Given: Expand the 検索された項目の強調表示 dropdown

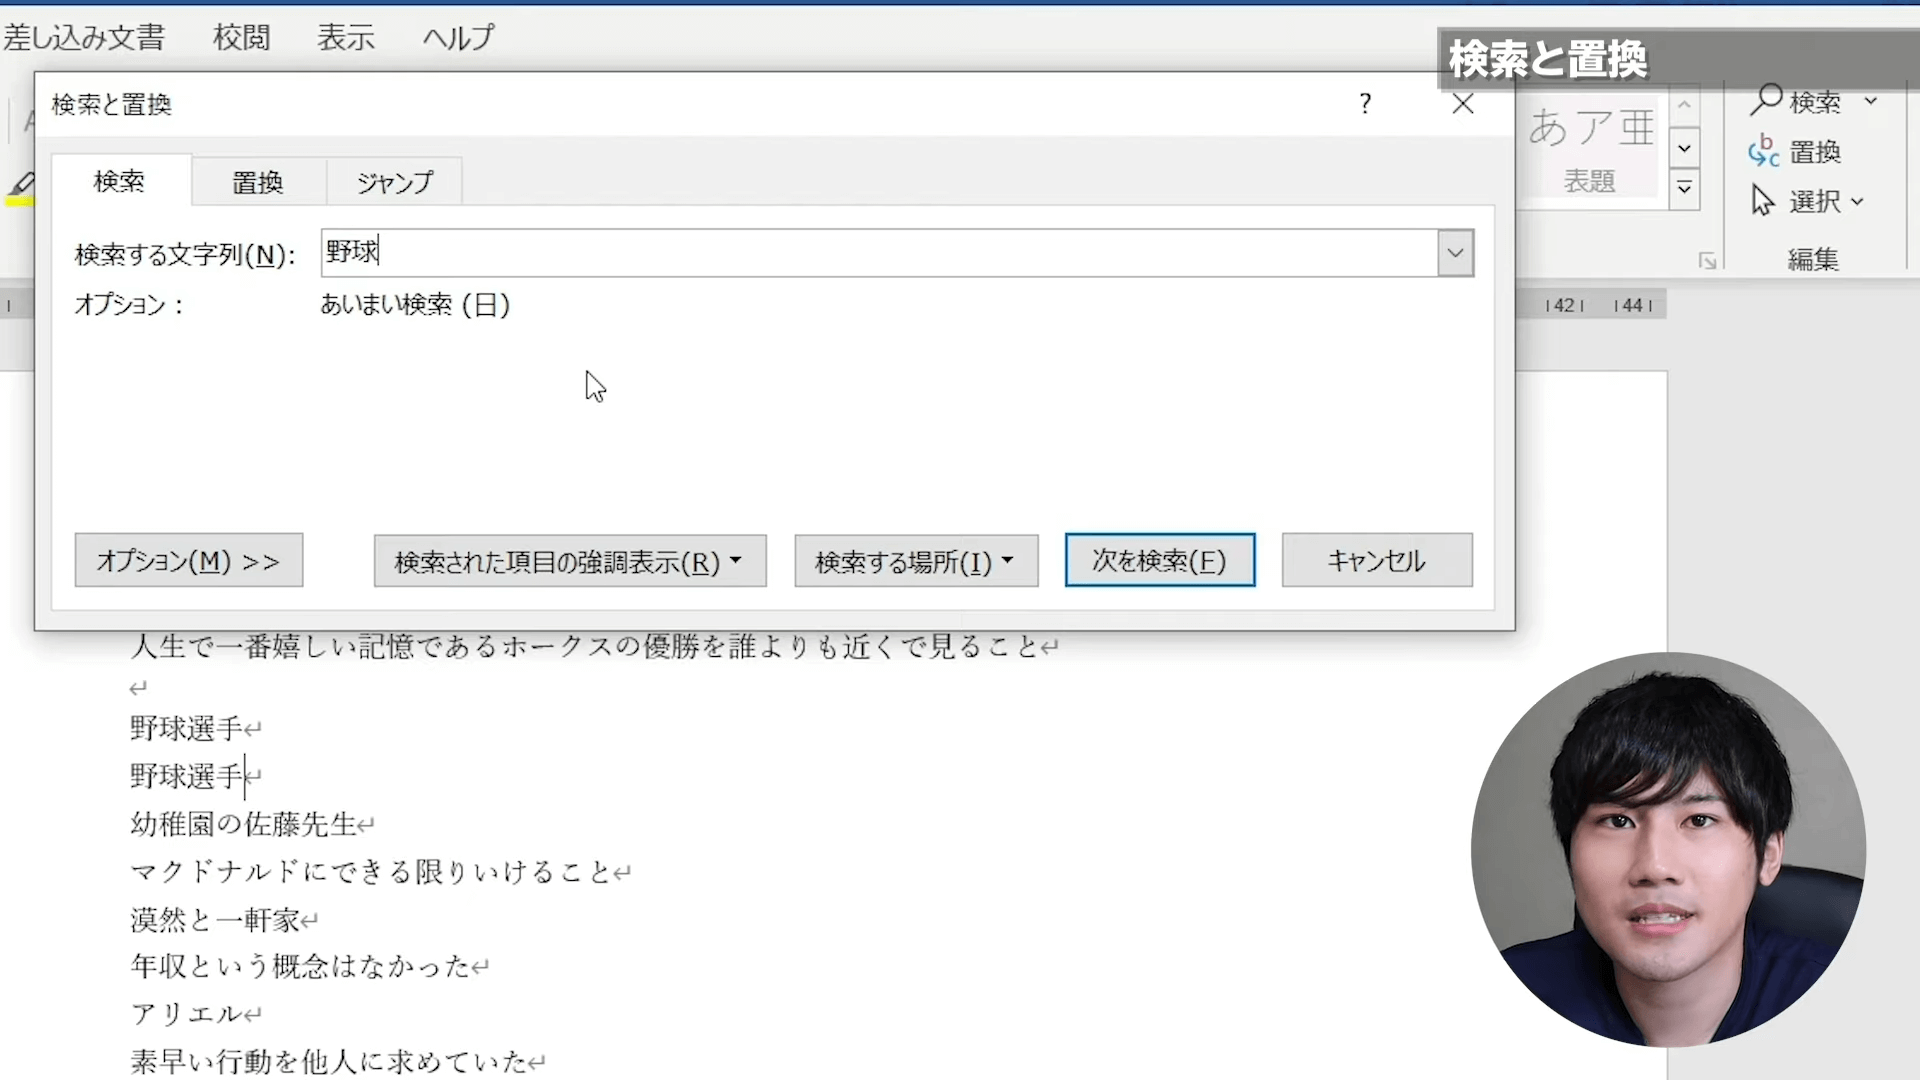Looking at the screenshot, I should point(737,561).
